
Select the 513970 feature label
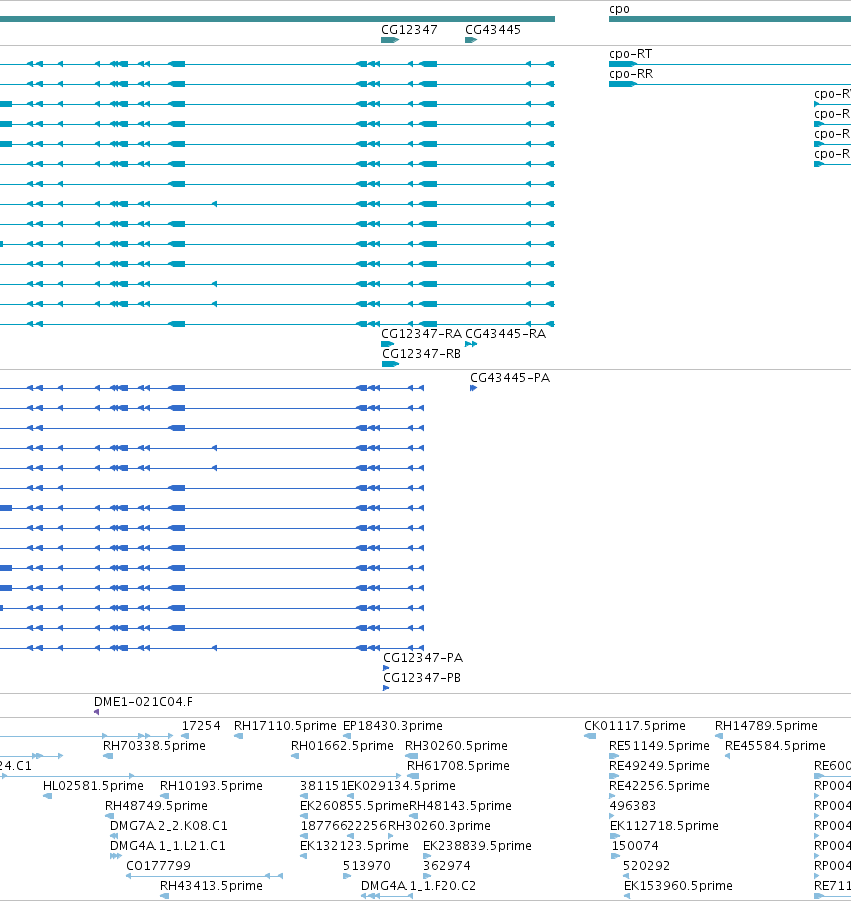click(367, 866)
